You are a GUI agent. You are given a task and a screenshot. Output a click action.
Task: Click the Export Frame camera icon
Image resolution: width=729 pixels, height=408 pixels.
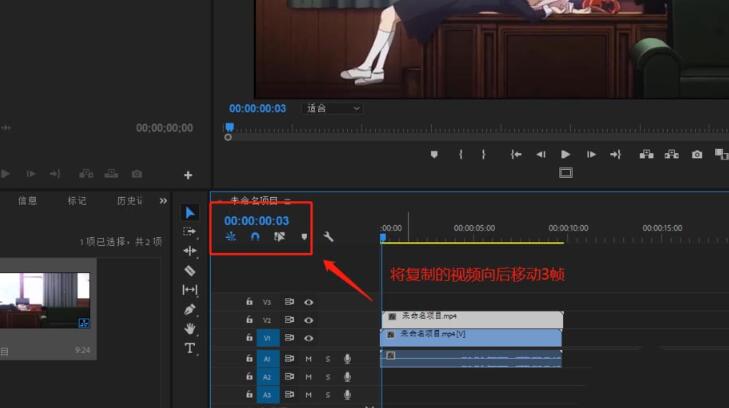697,154
